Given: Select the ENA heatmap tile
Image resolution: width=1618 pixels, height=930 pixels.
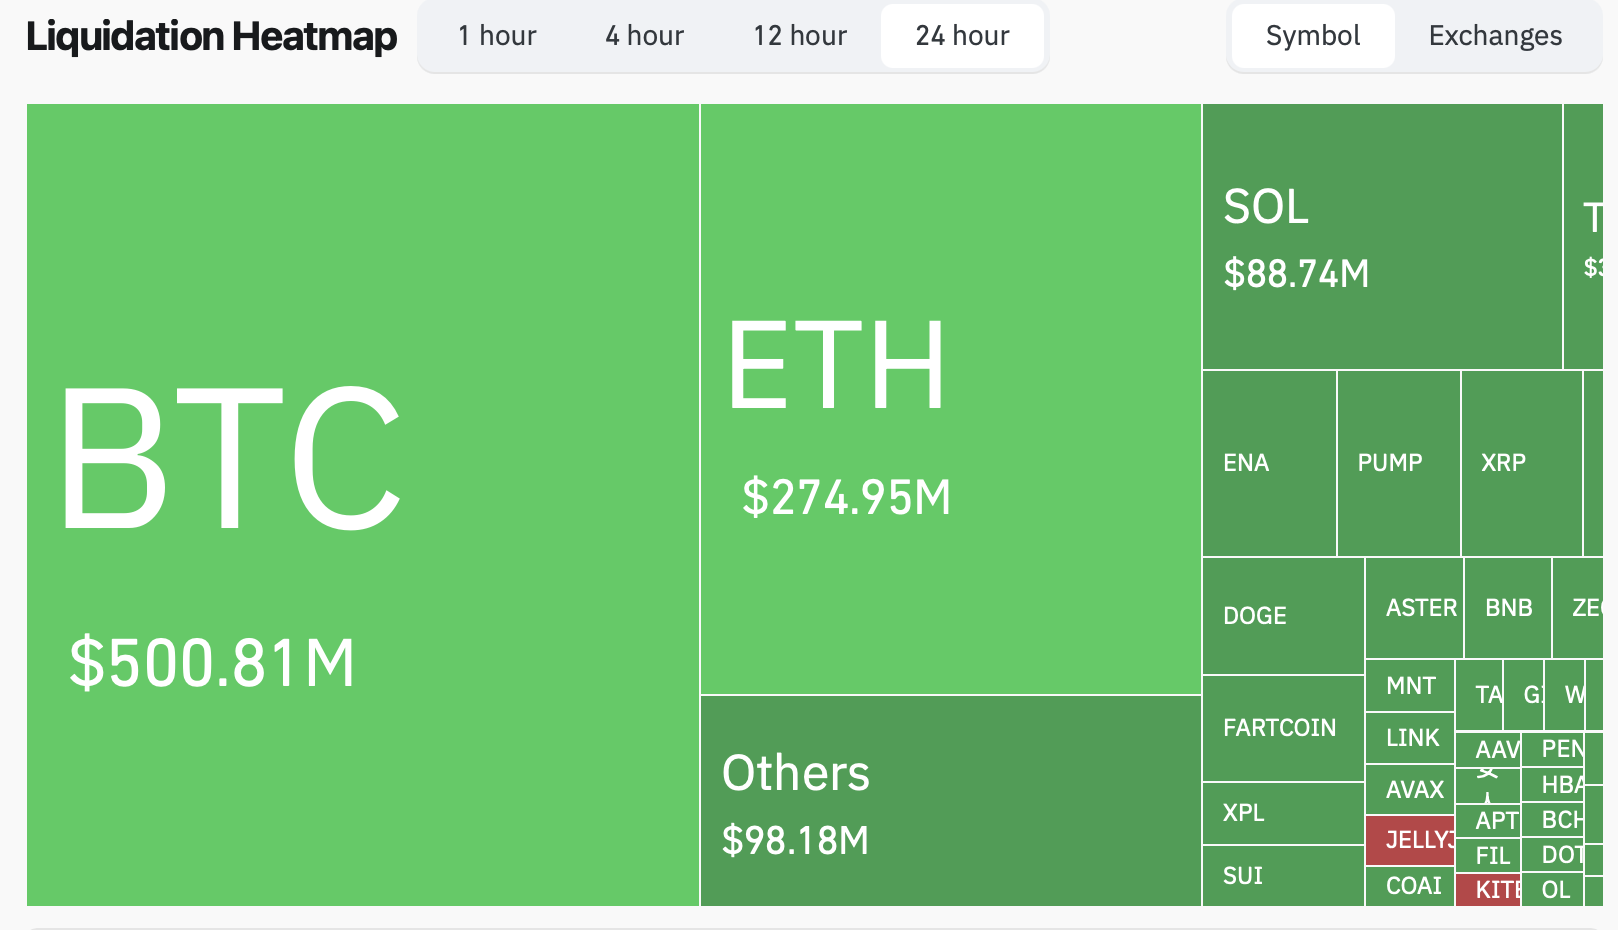Looking at the screenshot, I should click(x=1269, y=463).
